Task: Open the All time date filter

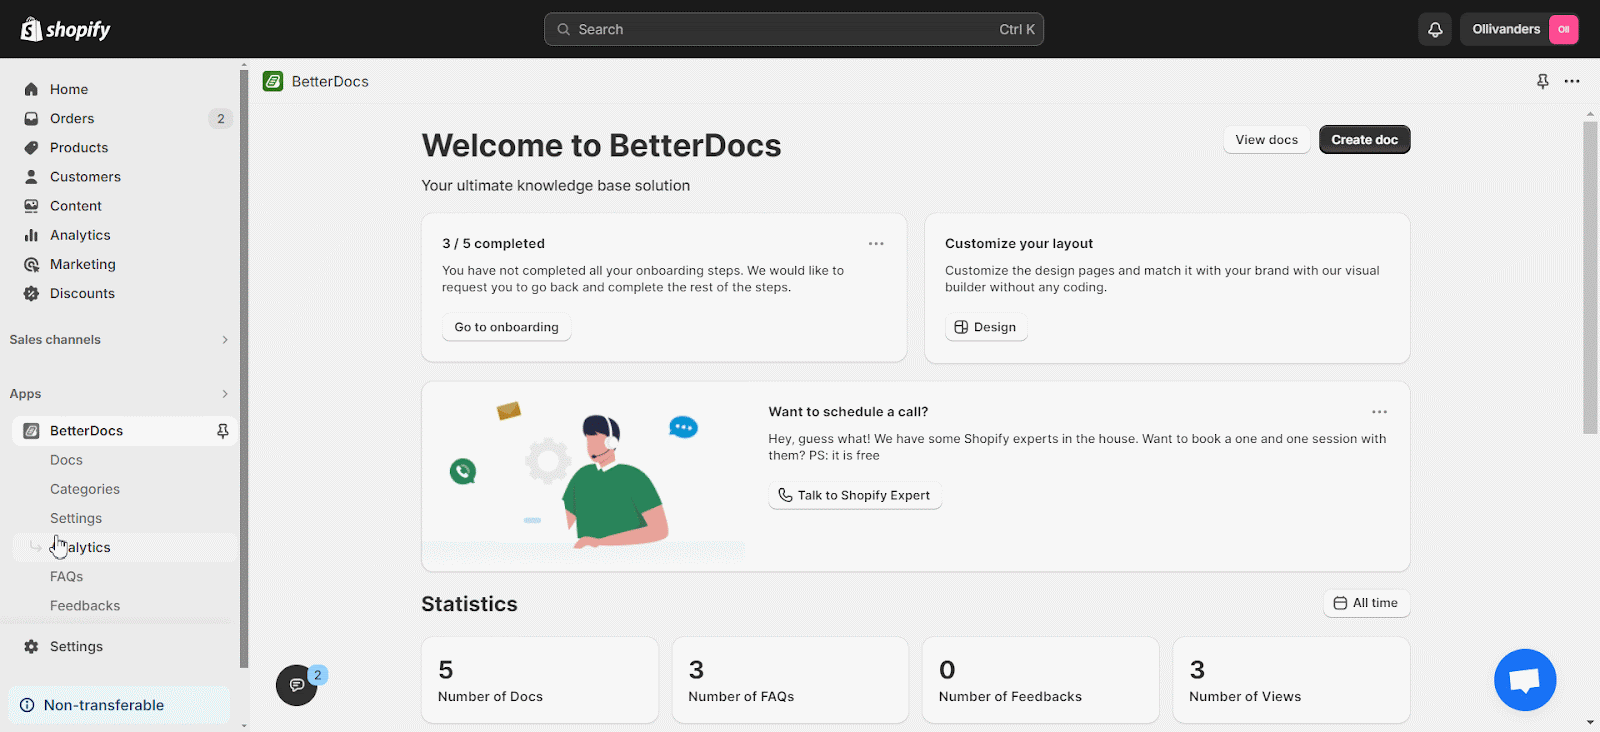Action: [1366, 603]
